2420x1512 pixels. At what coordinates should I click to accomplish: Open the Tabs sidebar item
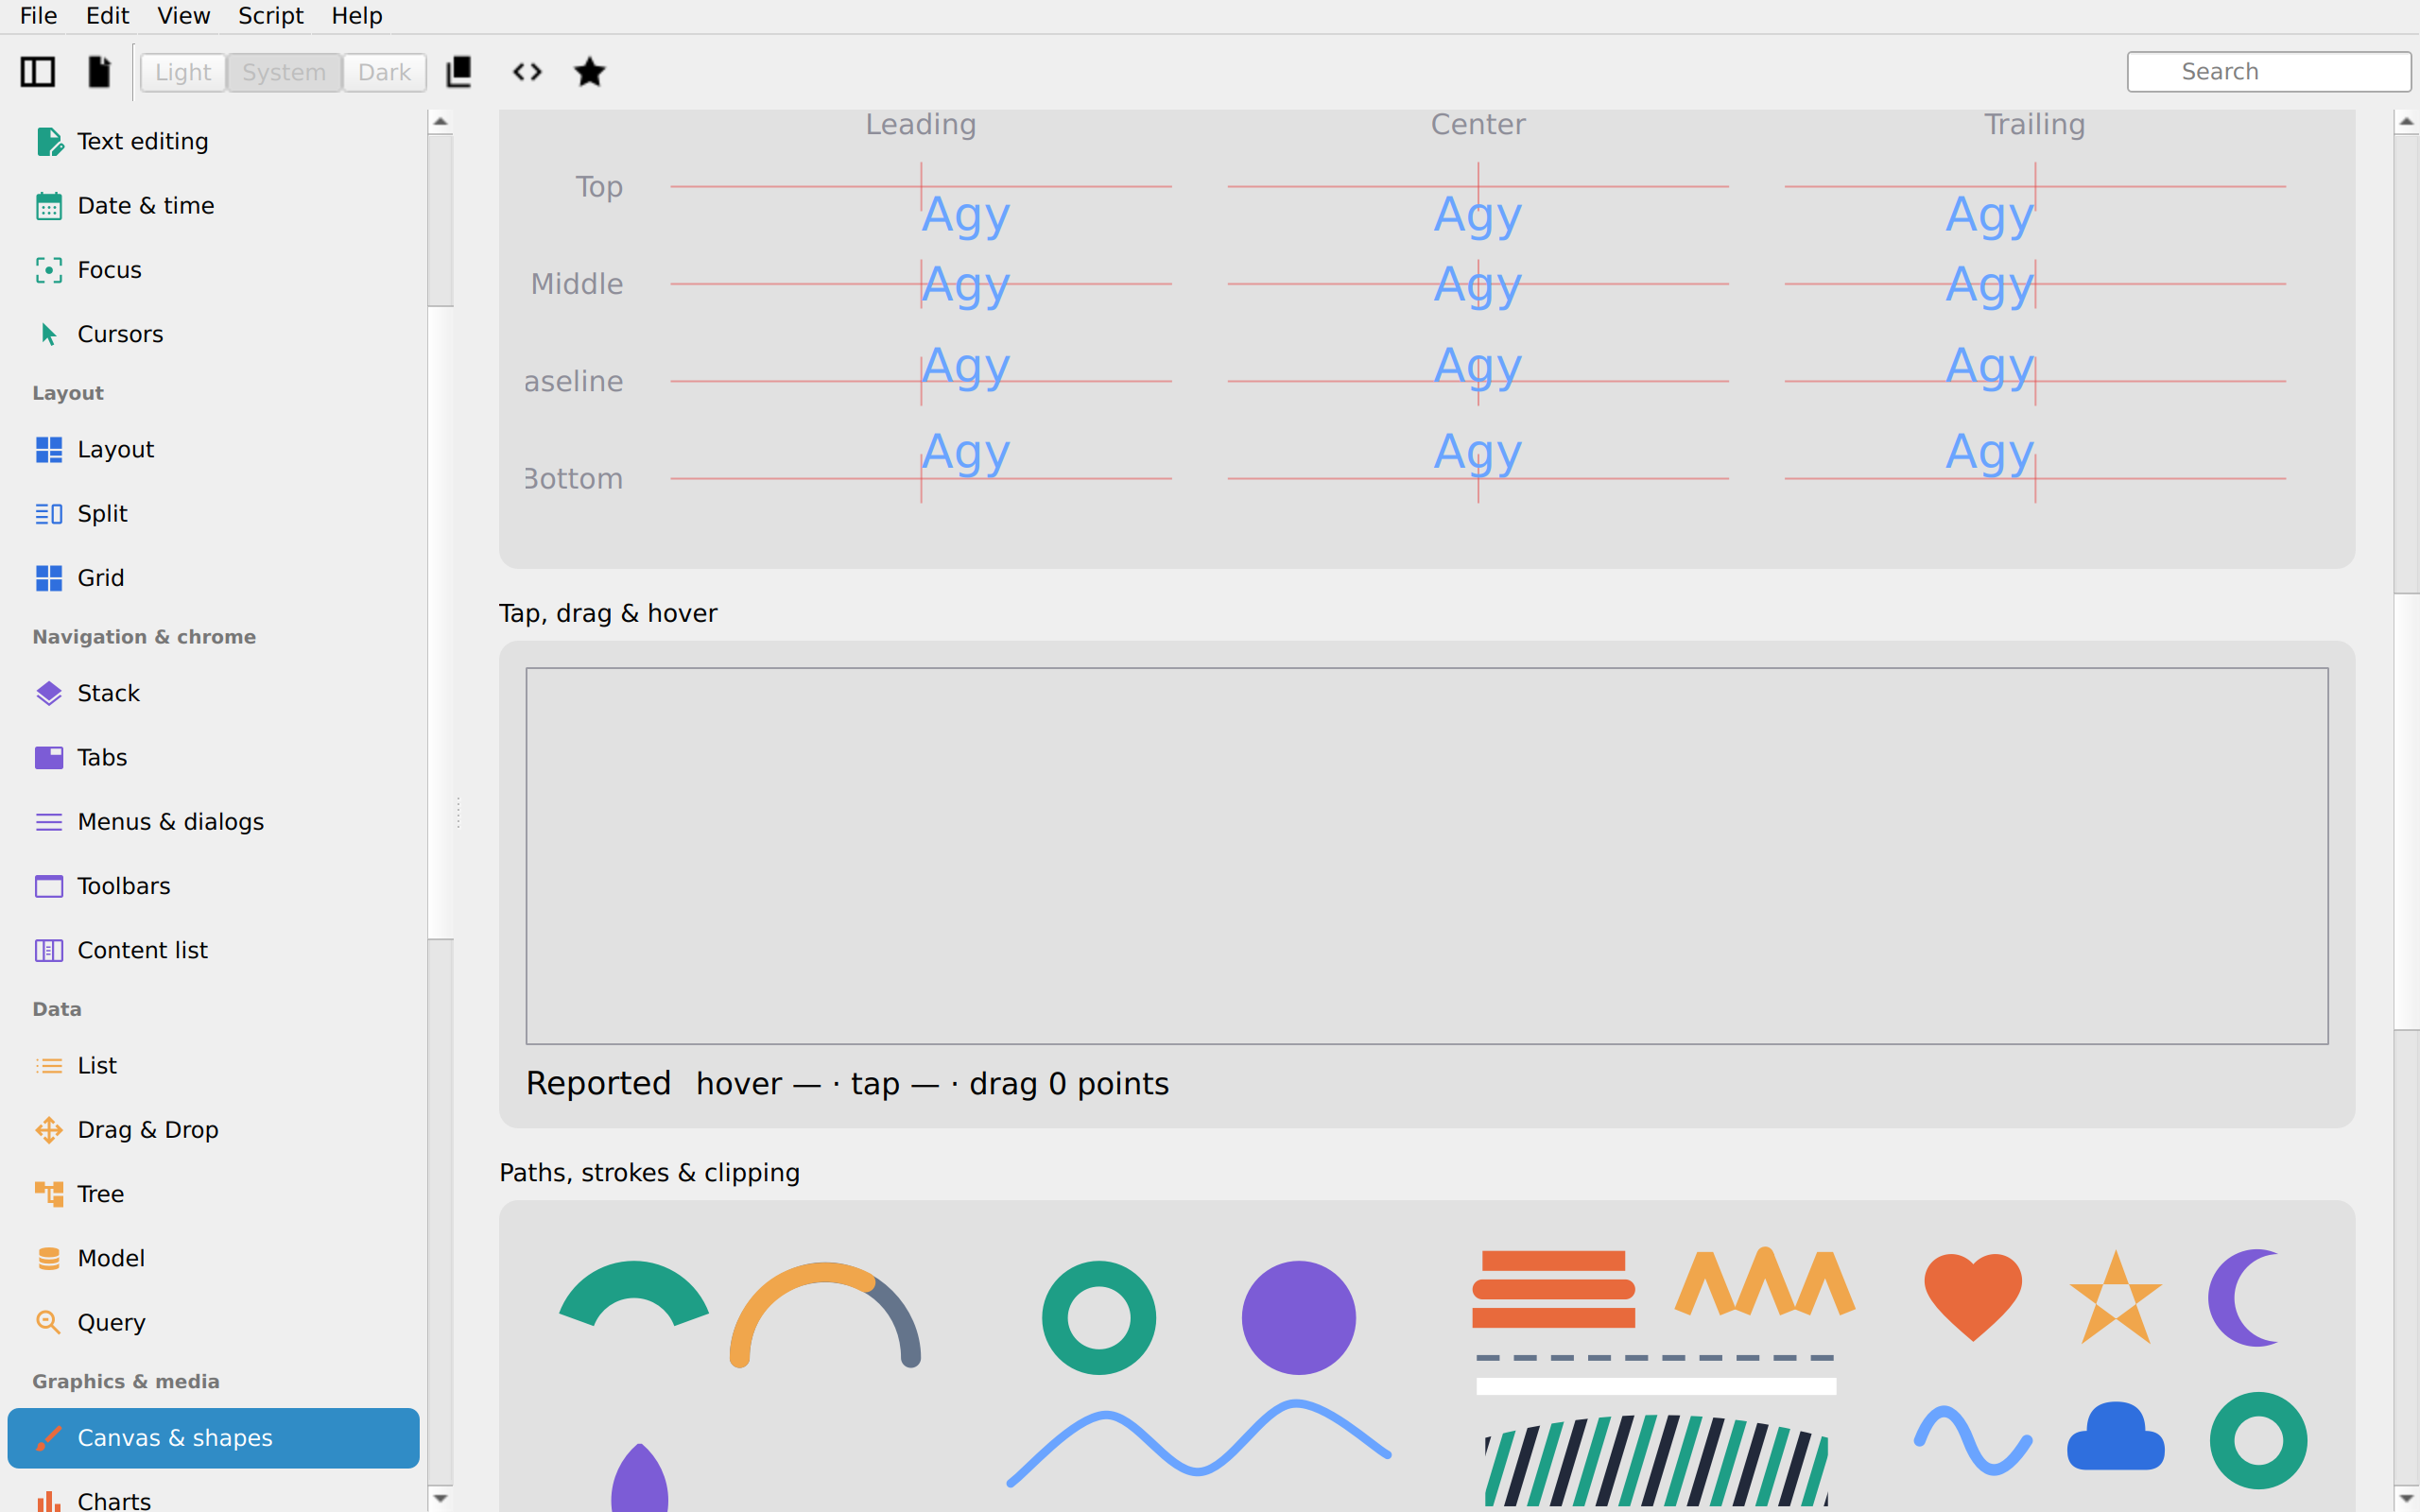(213, 757)
